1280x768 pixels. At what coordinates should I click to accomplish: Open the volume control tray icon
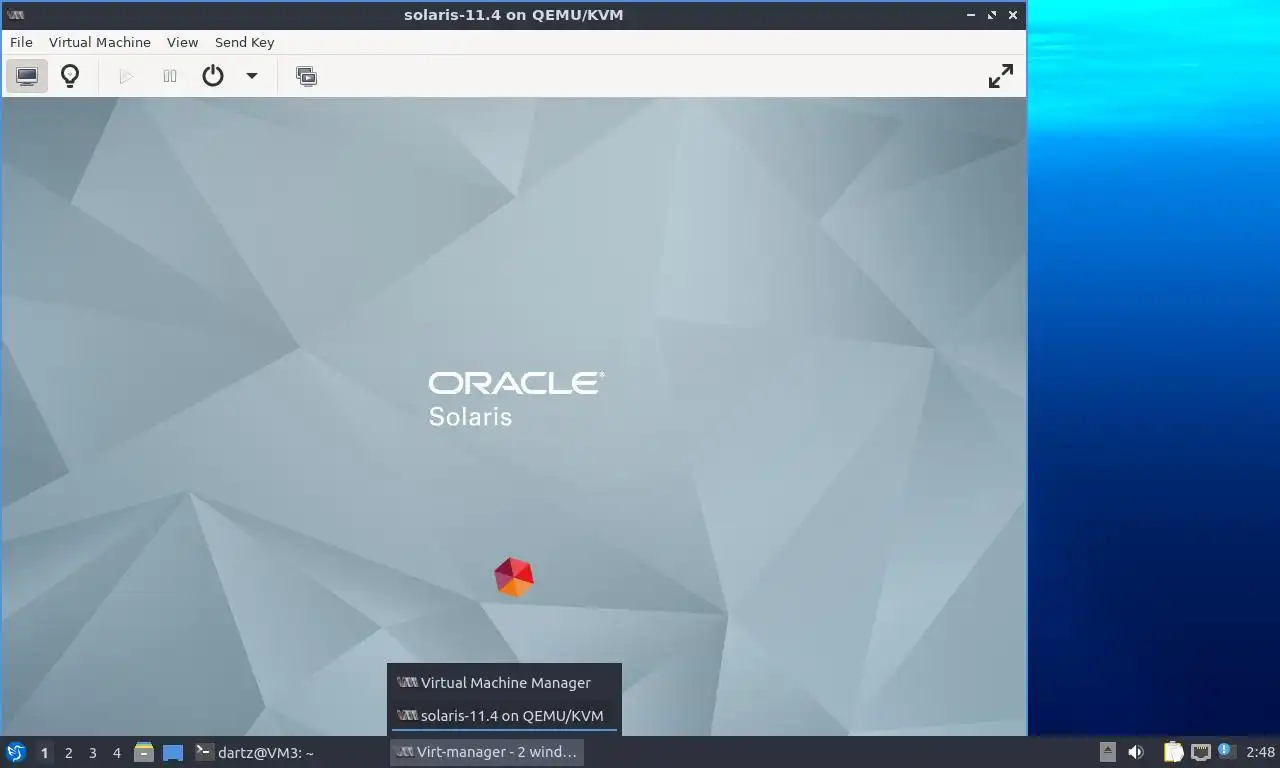pyautogui.click(x=1136, y=752)
